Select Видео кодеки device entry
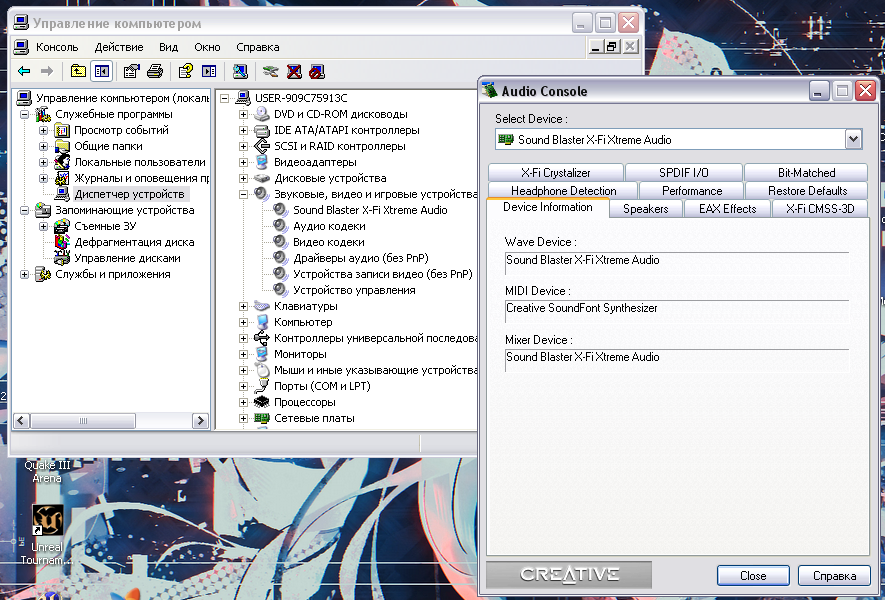Screen dimensions: 885x600 [x=328, y=242]
